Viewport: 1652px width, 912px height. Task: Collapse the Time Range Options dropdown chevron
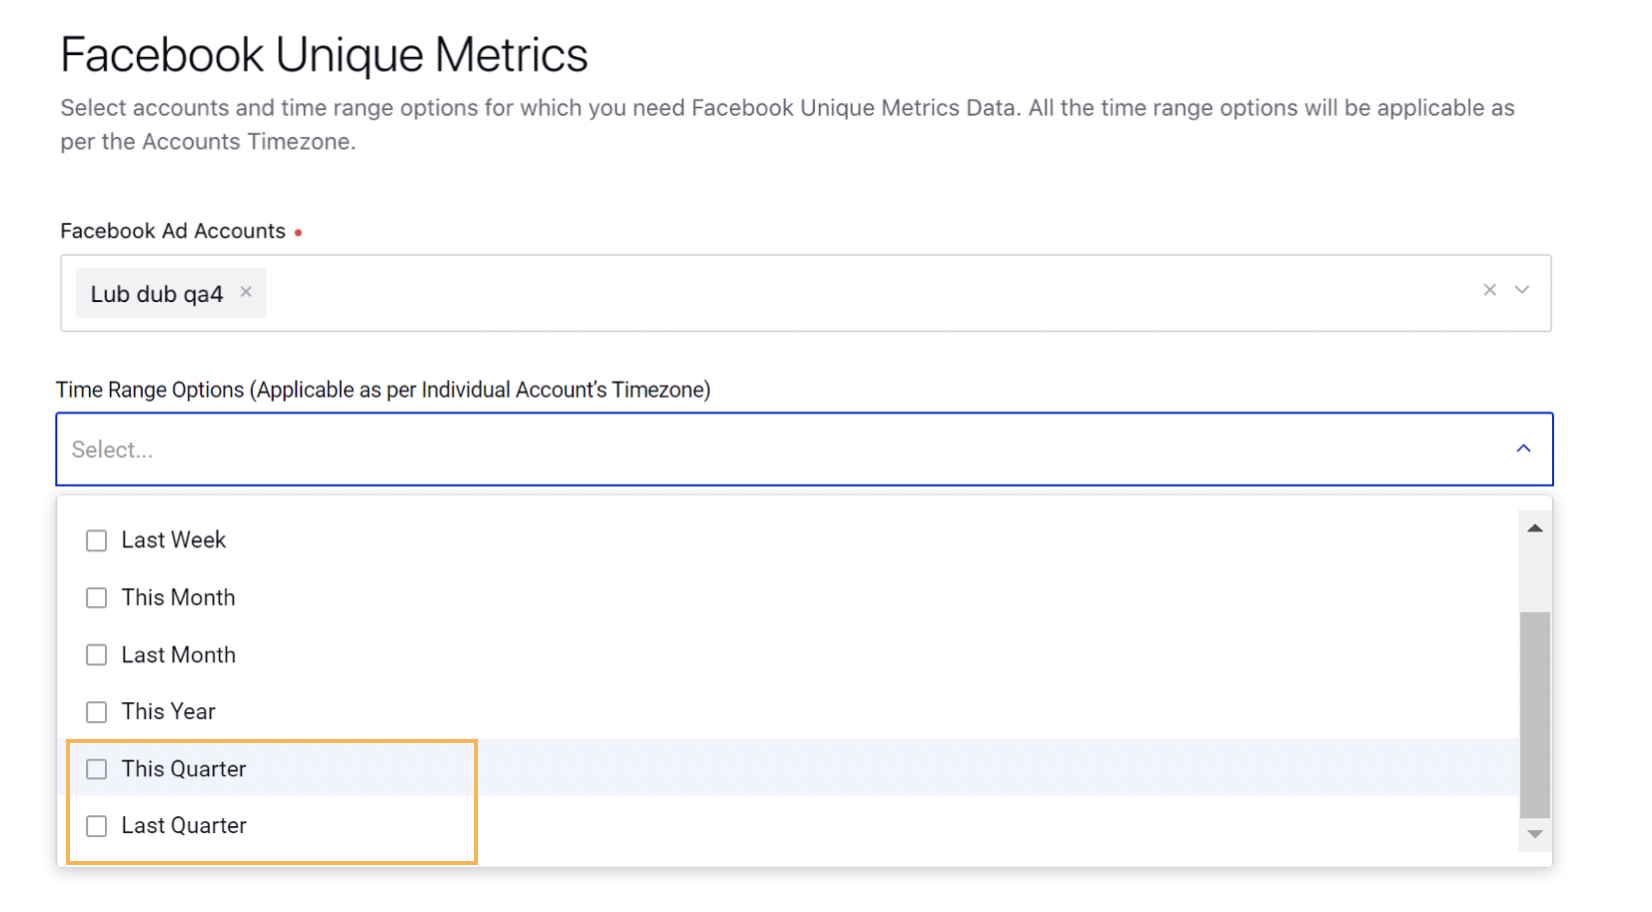pos(1523,449)
